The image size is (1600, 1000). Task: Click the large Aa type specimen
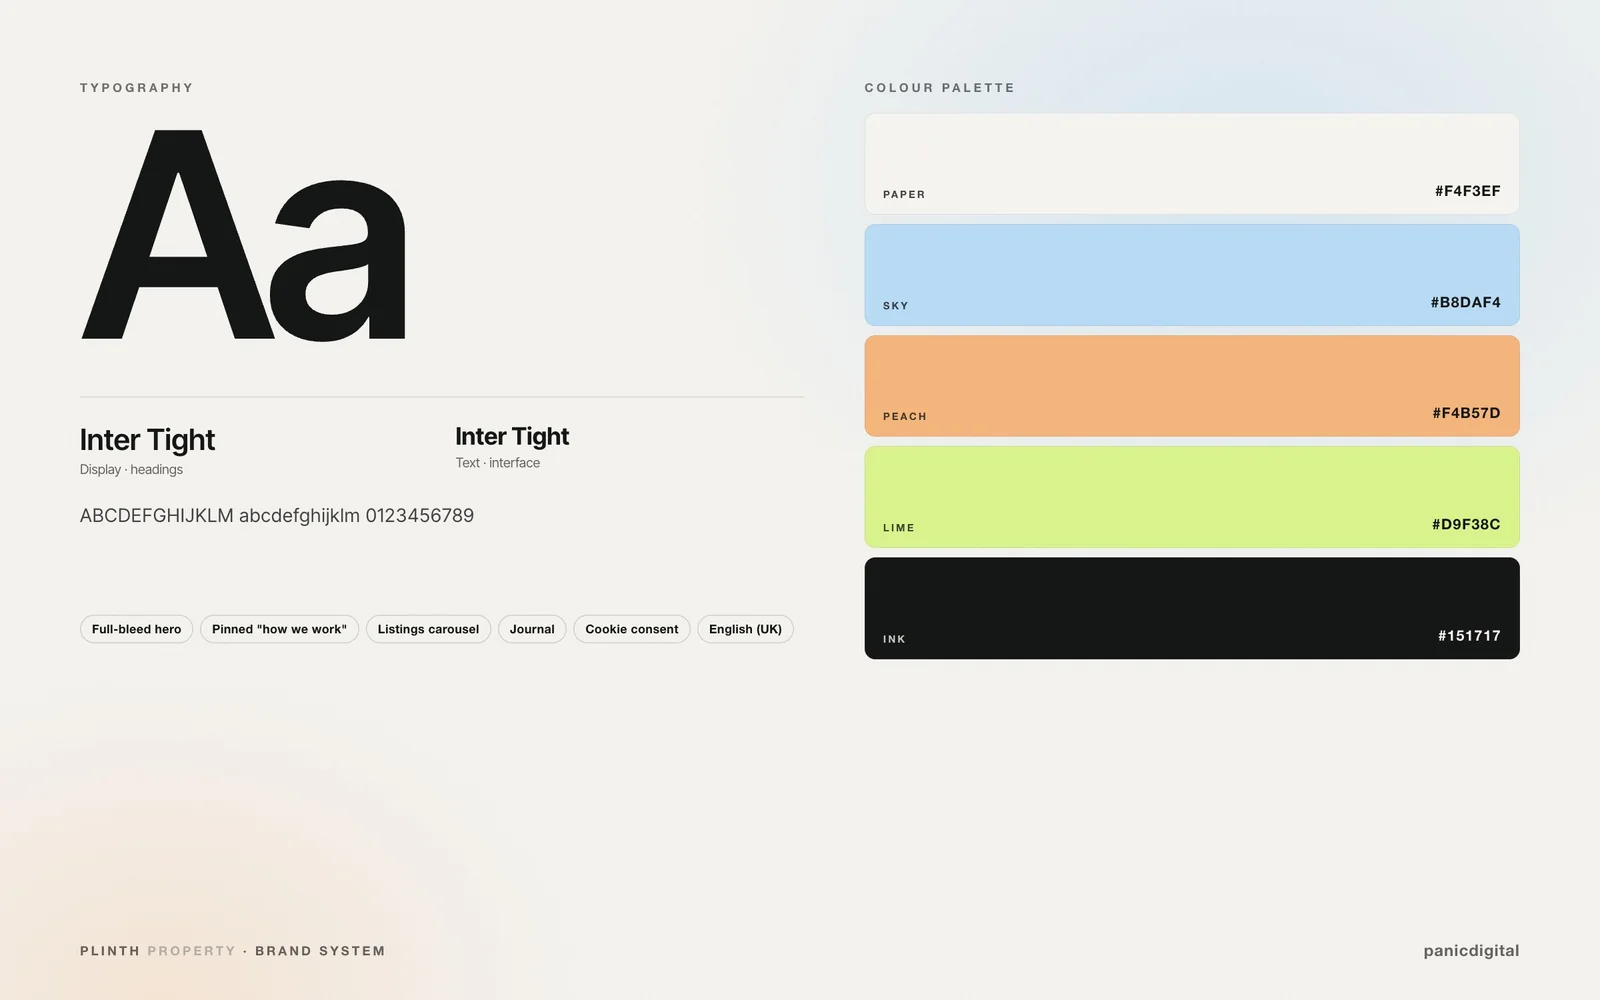(x=244, y=235)
